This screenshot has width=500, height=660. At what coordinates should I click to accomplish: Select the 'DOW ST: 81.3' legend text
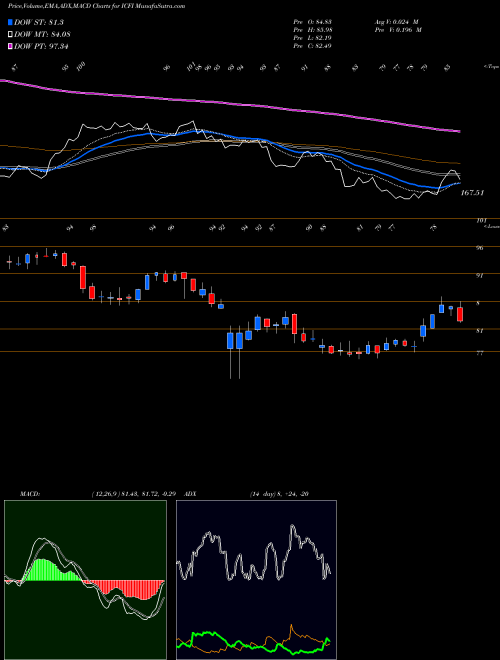(38, 22)
